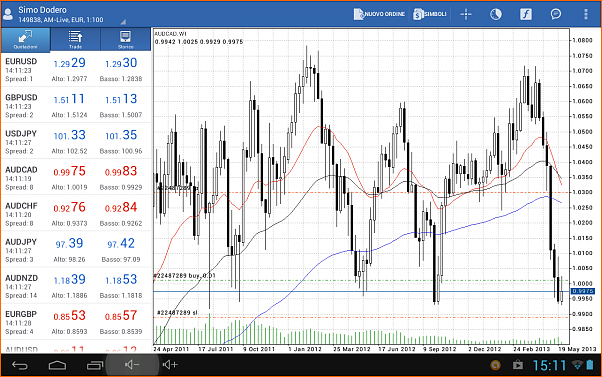This screenshot has width=602, height=377.
Task: Open the indicators function icon
Action: [526, 14]
